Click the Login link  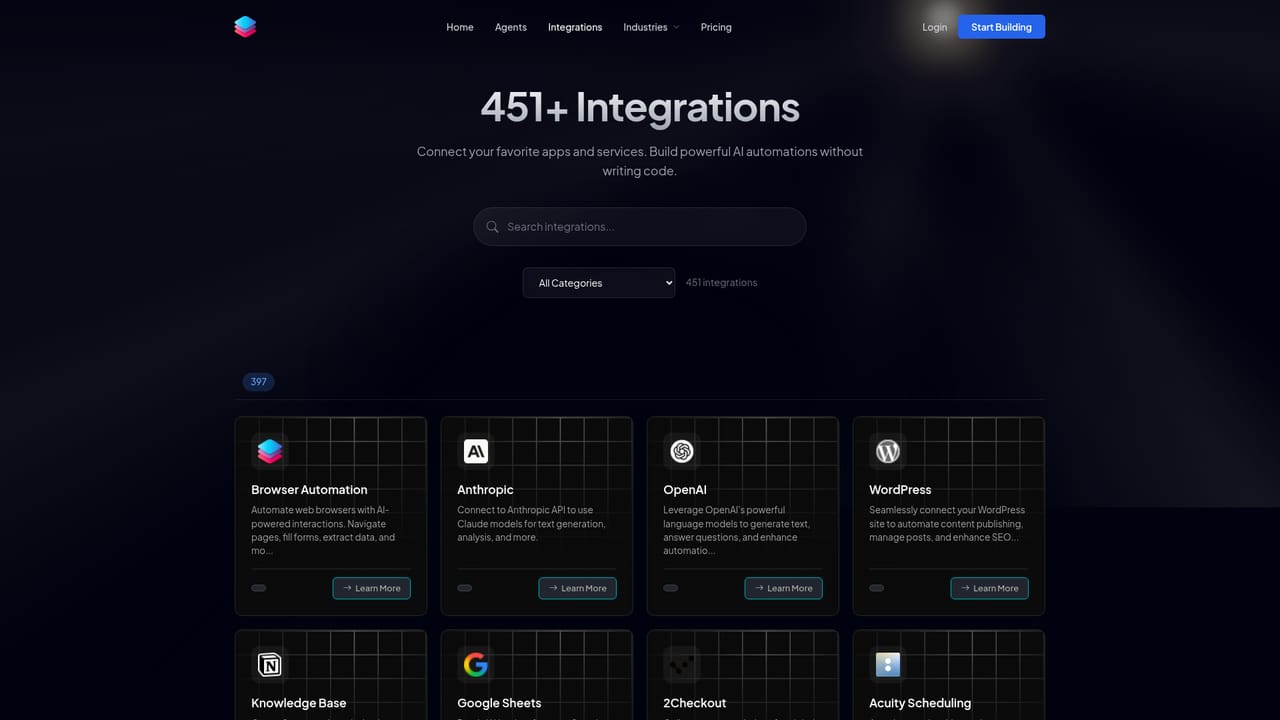(x=935, y=27)
